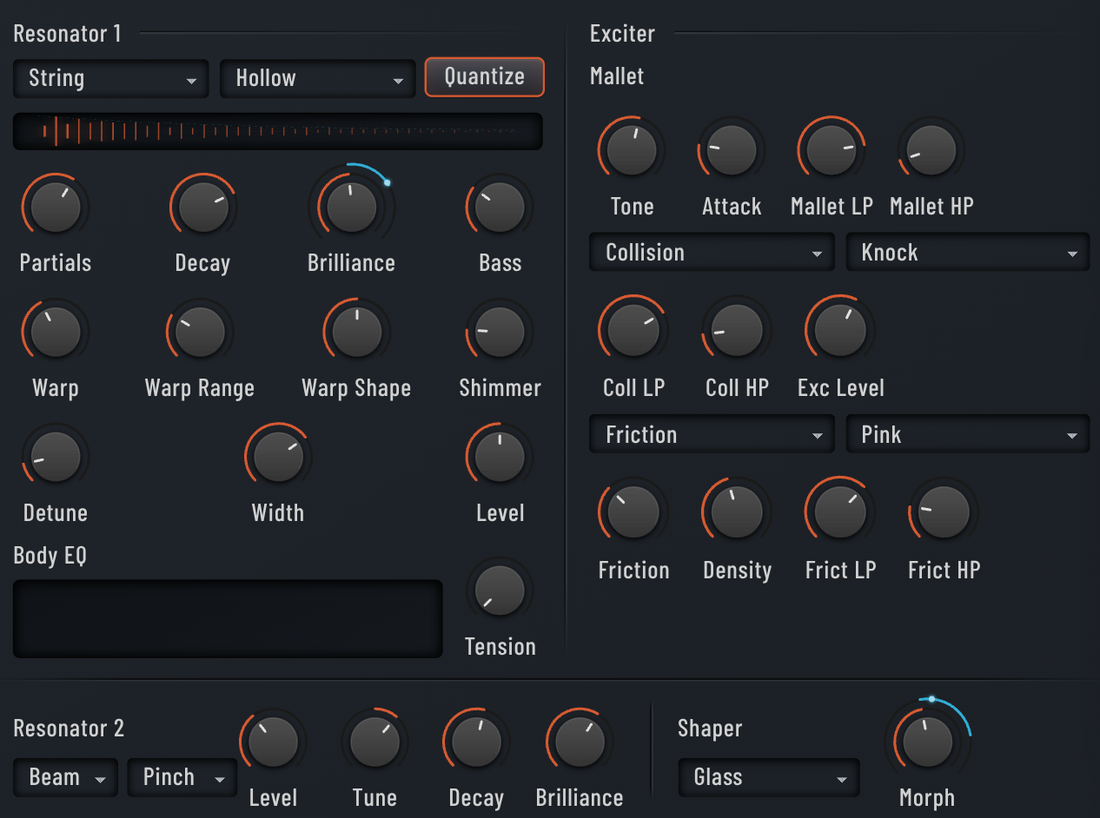
Task: Open the Collision exciter dropdown
Action: (711, 253)
